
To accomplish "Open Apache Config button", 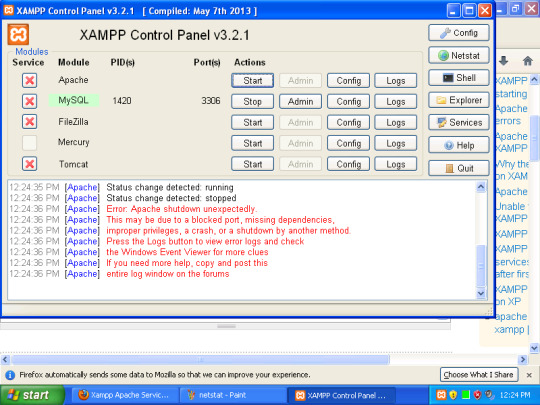I will pyautogui.click(x=349, y=81).
